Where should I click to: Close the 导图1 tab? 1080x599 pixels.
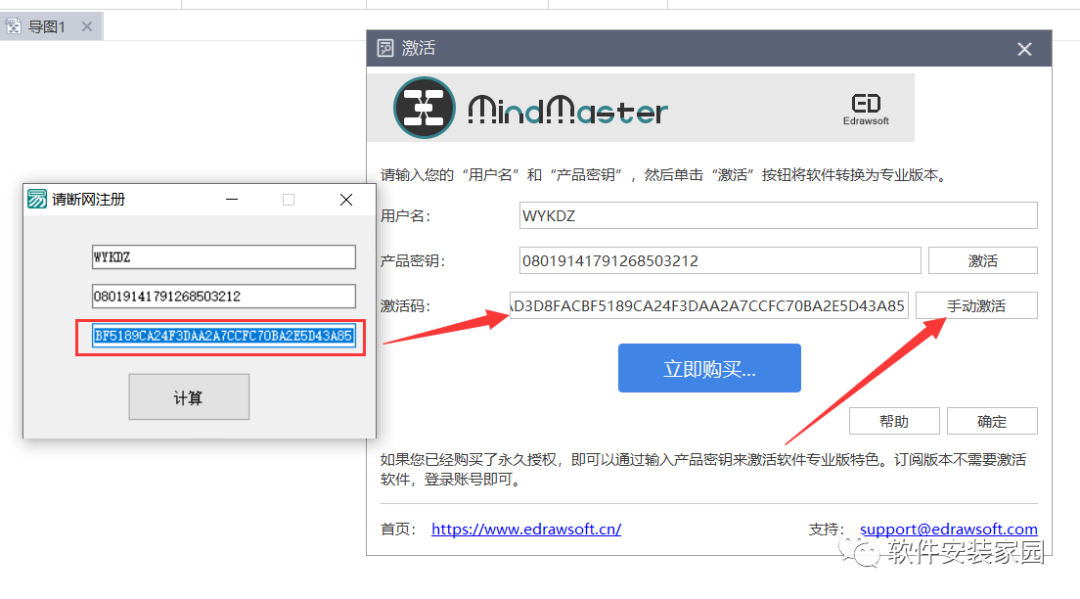[87, 27]
